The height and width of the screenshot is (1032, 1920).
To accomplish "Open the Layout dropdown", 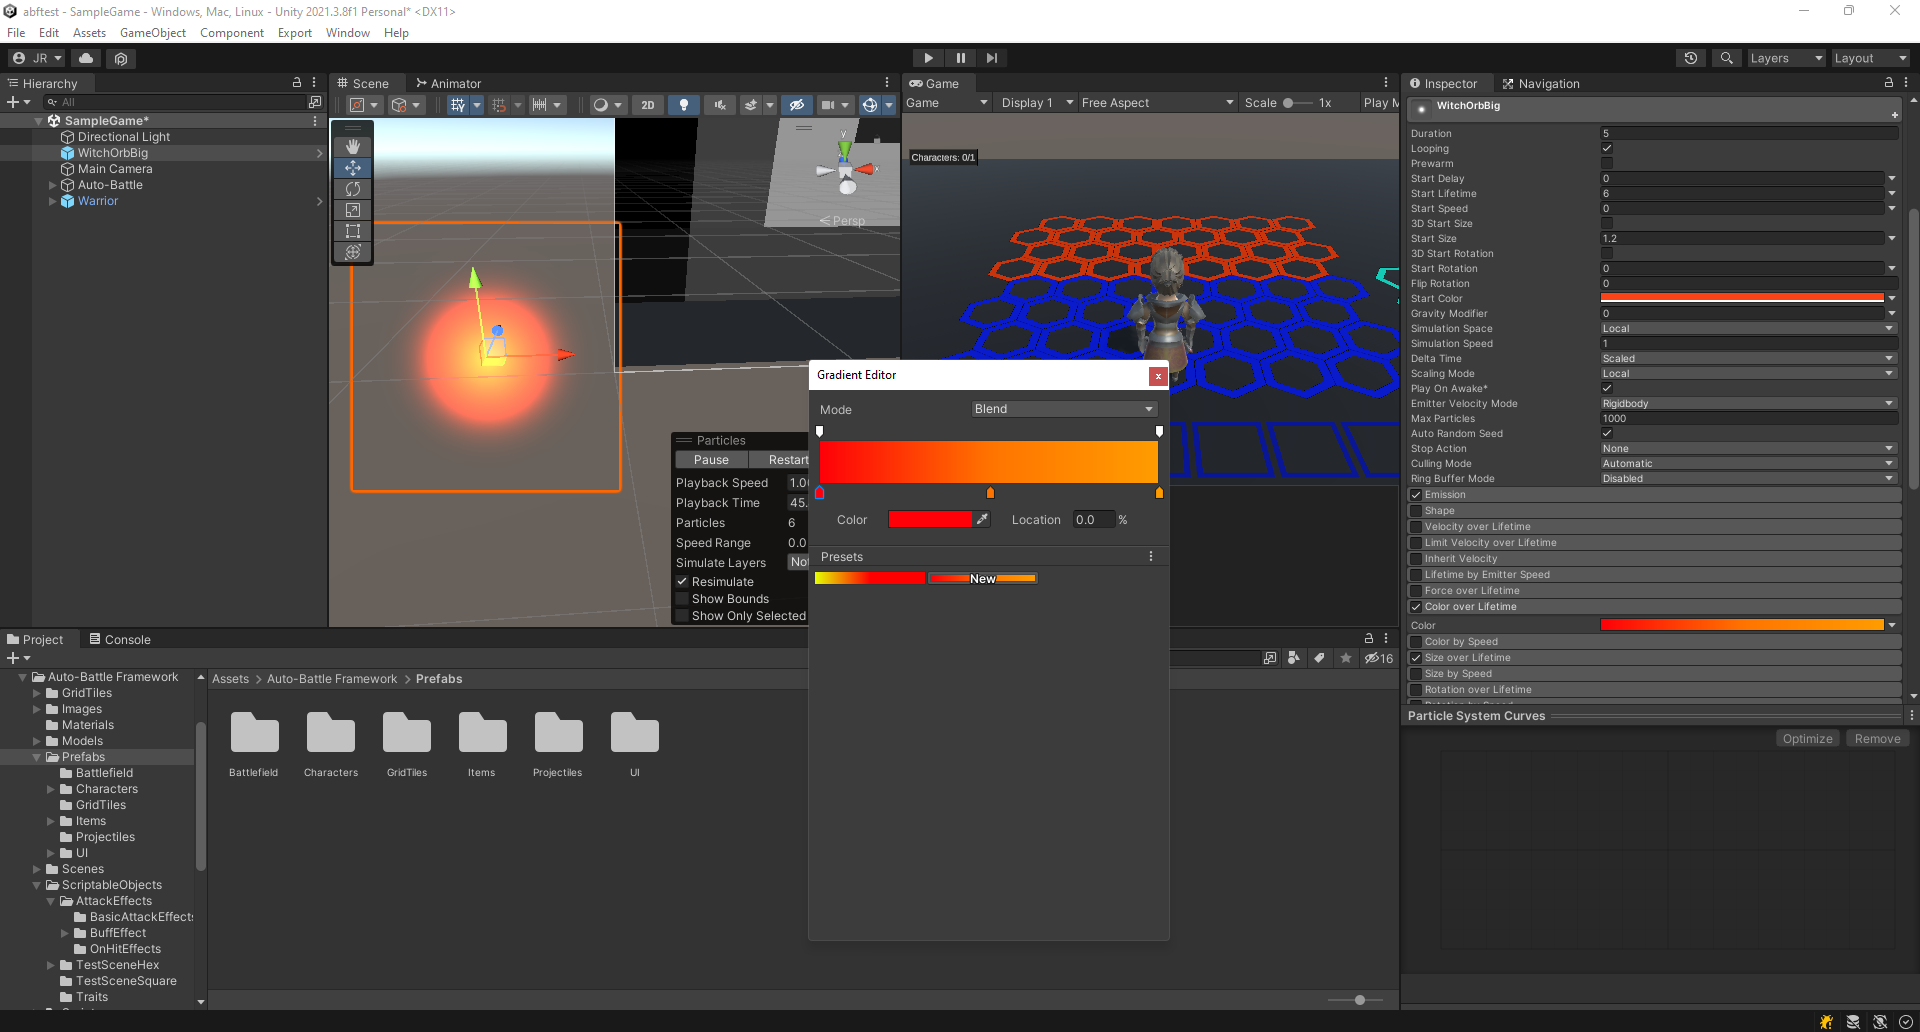I will (x=1870, y=58).
